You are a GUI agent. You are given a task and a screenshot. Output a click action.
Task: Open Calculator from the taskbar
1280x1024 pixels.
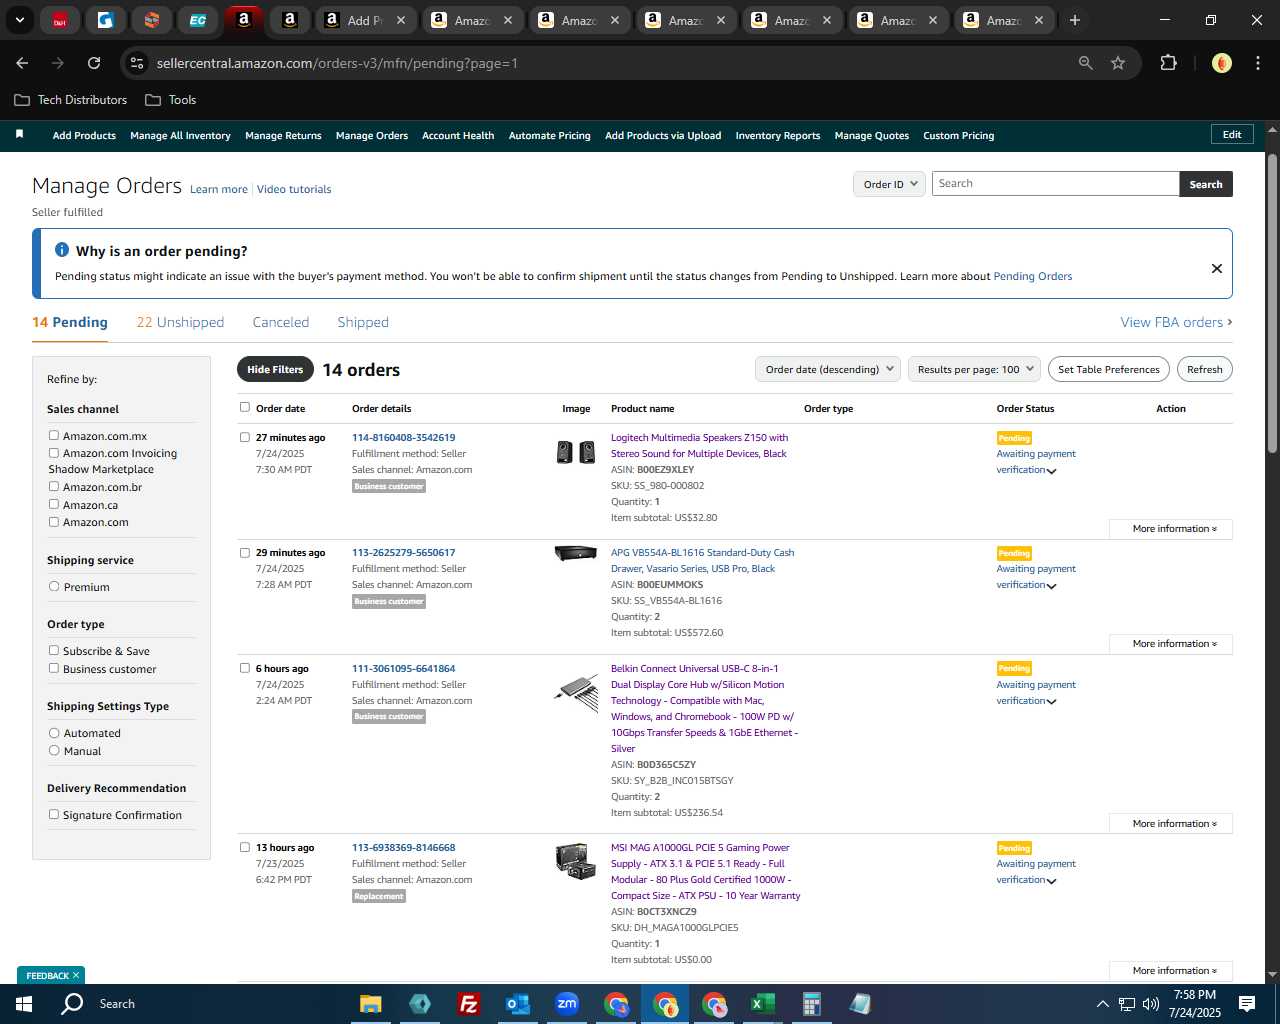coord(812,1004)
